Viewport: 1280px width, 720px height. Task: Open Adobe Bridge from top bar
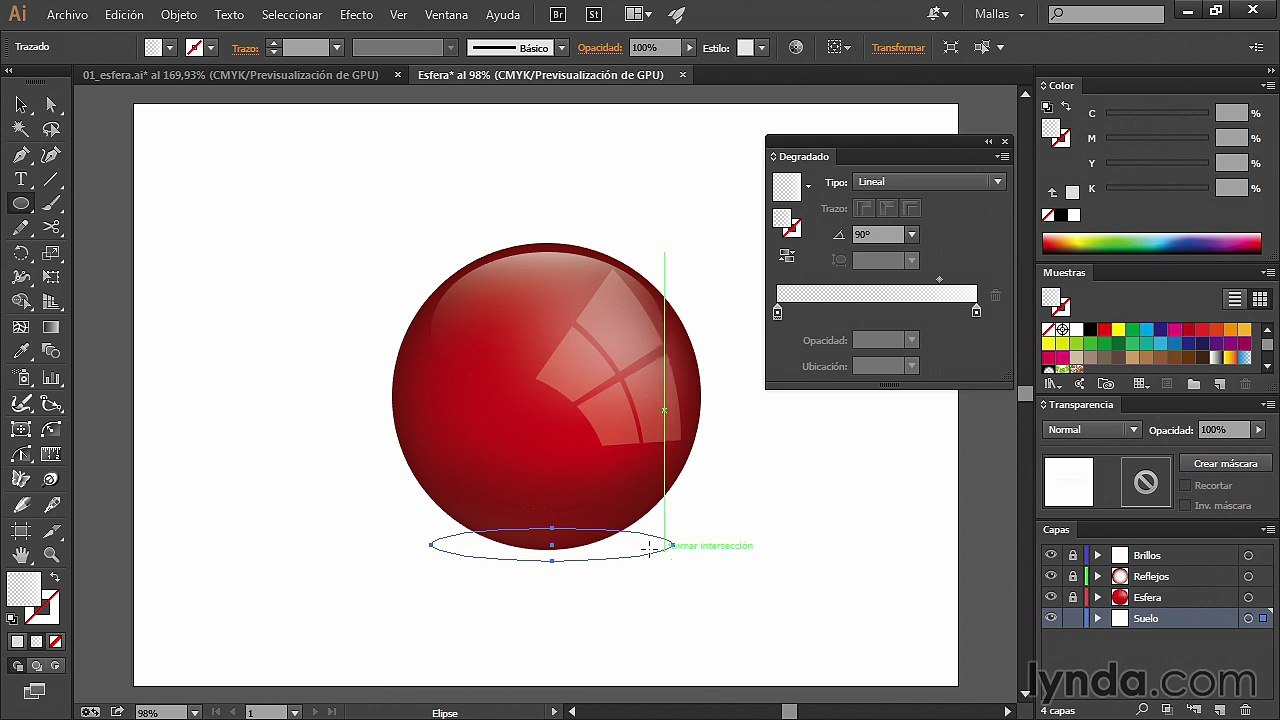tap(559, 15)
